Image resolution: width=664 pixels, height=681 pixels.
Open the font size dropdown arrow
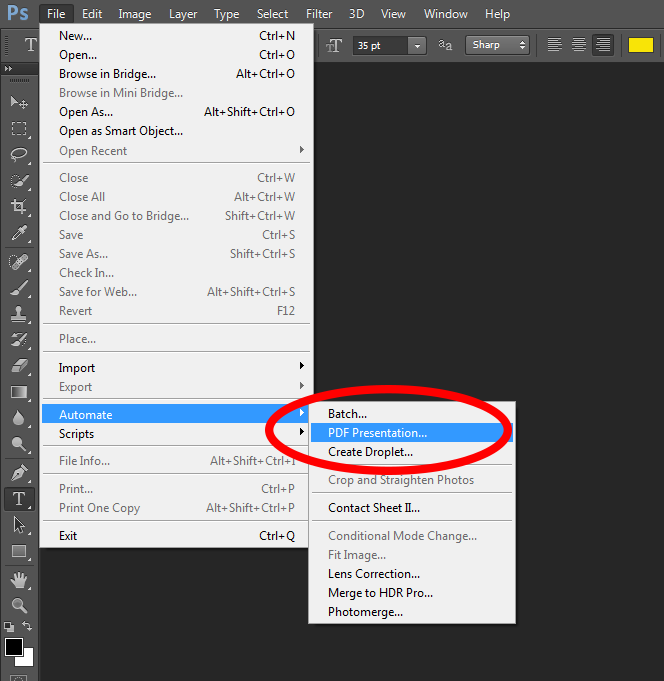[x=417, y=46]
